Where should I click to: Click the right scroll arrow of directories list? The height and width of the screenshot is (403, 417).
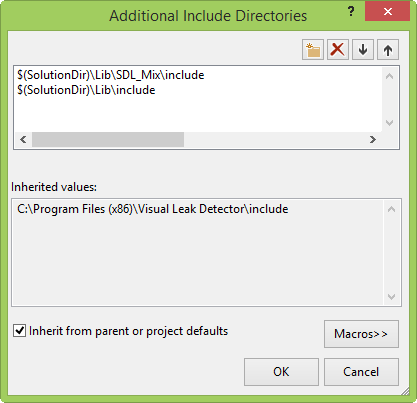point(373,139)
